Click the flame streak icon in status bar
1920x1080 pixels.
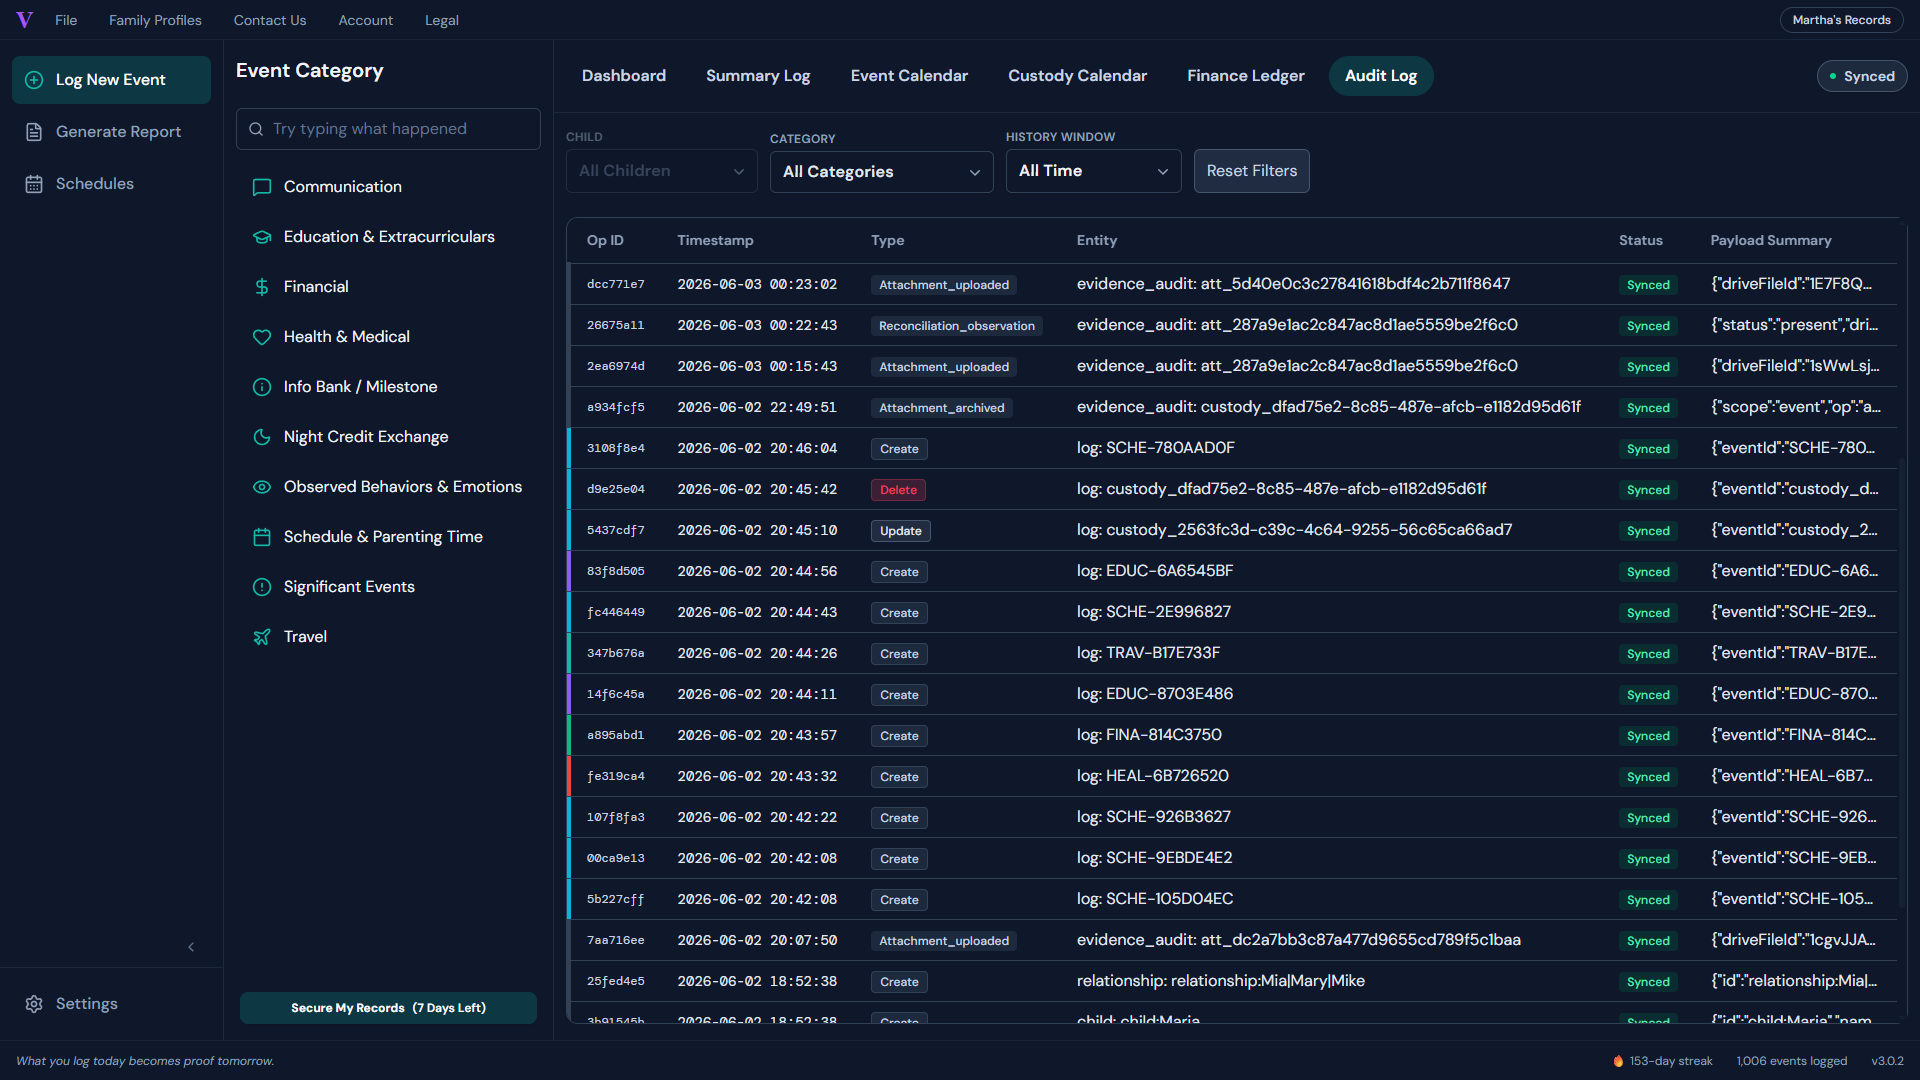click(x=1618, y=1061)
